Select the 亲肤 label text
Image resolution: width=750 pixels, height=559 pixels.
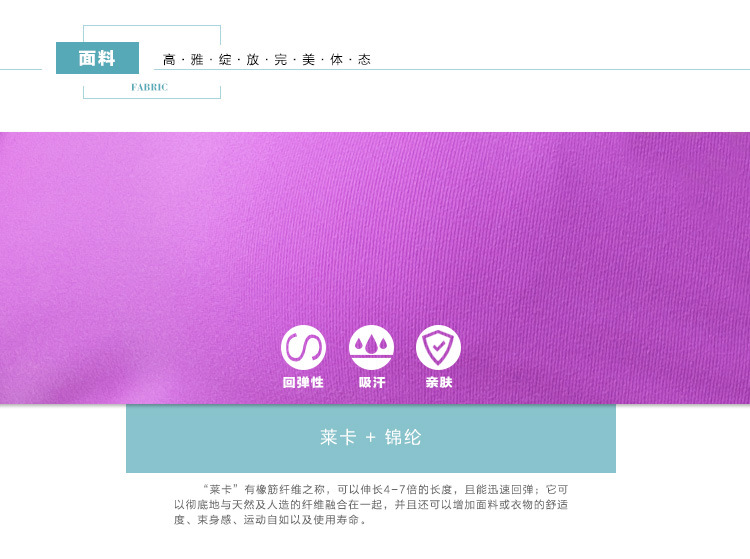click(438, 383)
